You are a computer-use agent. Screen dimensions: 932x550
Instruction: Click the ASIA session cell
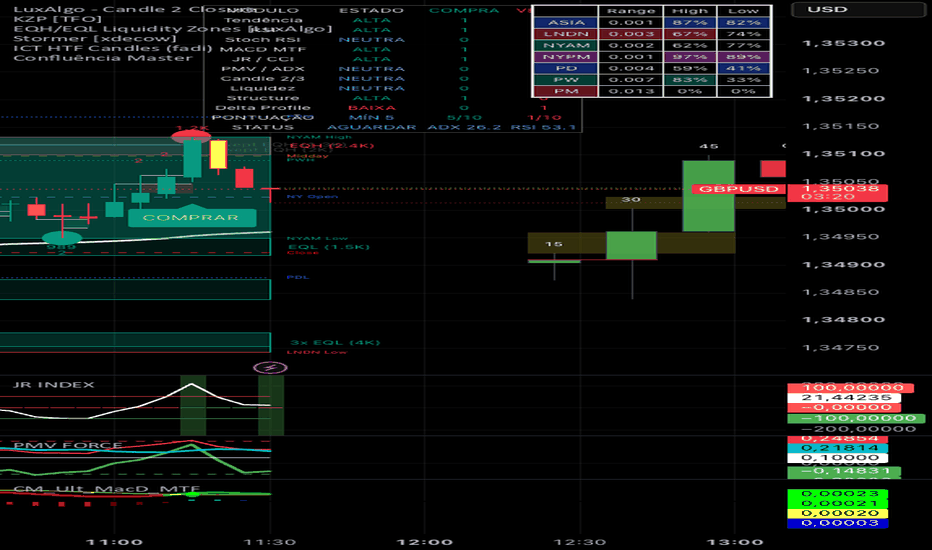click(566, 23)
